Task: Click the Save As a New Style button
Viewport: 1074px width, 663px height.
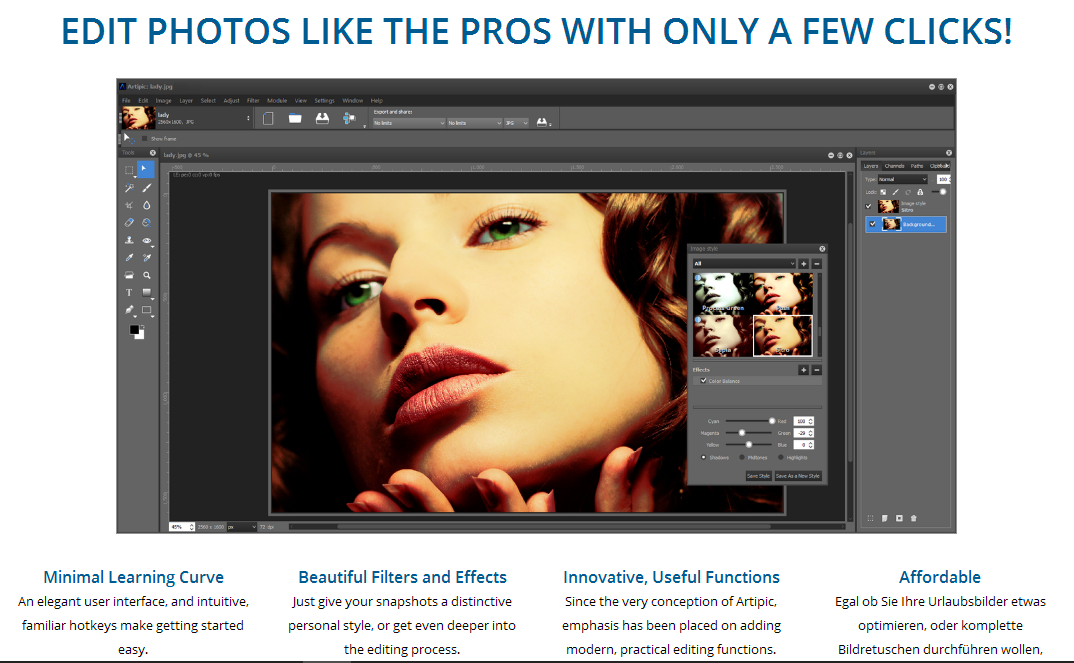Action: click(x=798, y=476)
